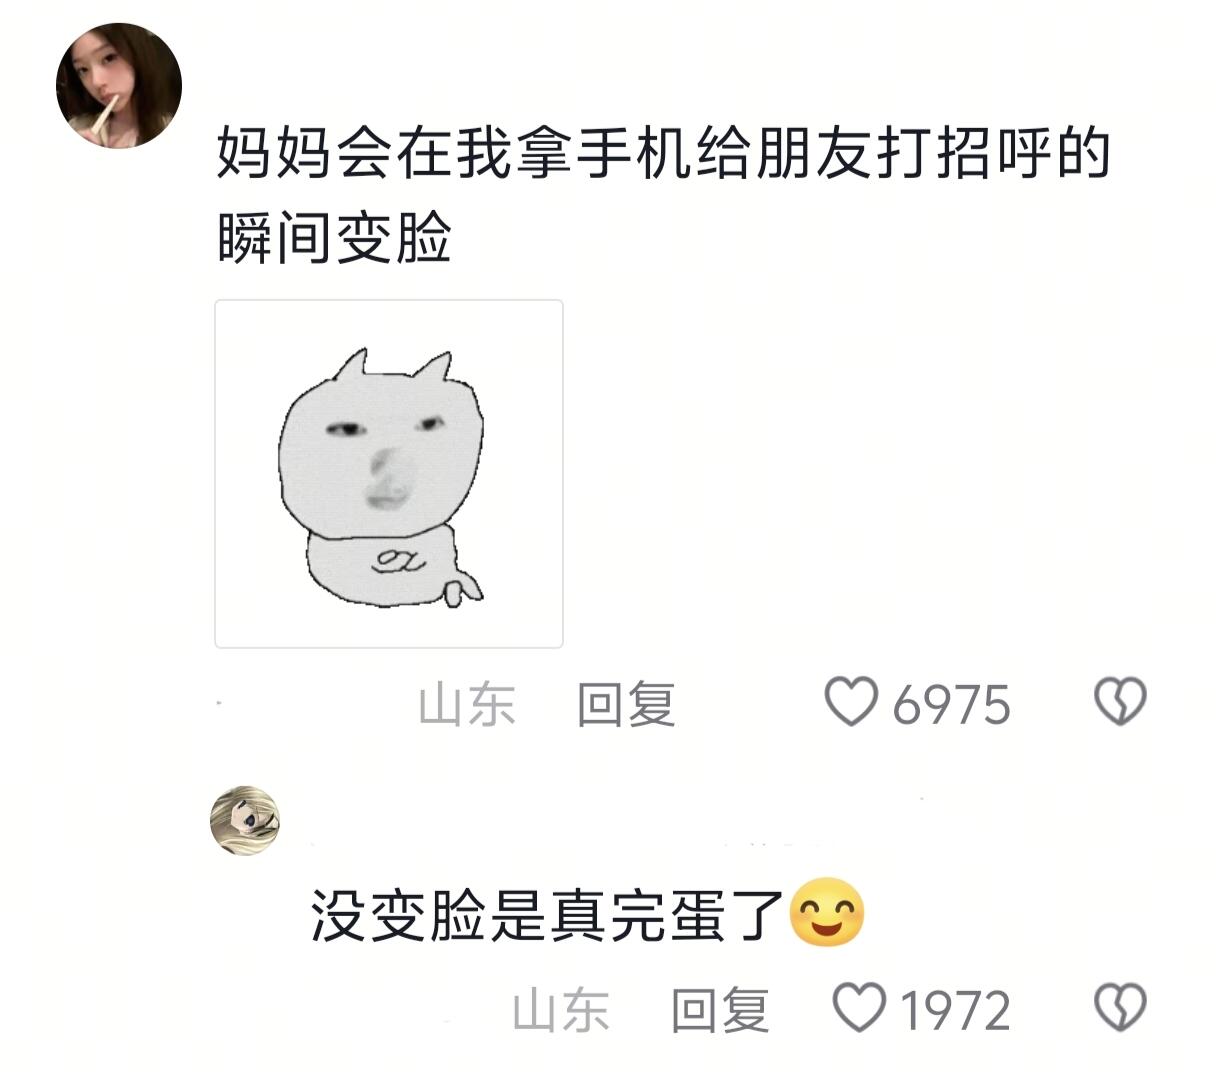The width and height of the screenshot is (1216, 1072).
Task: Select the 没变脸是真完蛋了 reply text
Action: coord(546,914)
